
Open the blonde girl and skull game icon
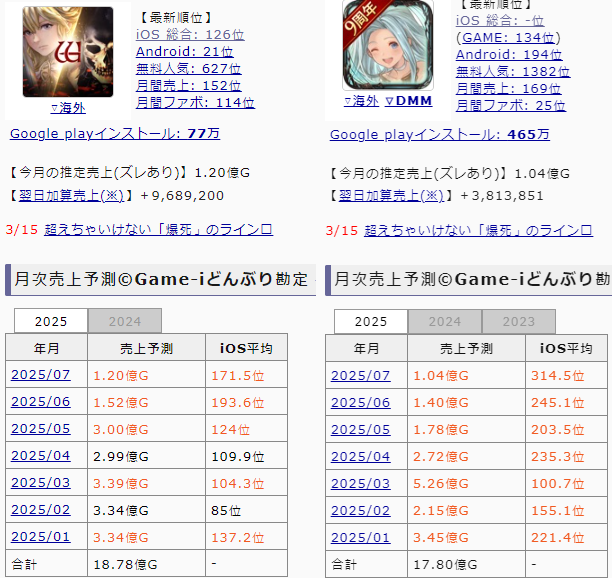[68, 52]
